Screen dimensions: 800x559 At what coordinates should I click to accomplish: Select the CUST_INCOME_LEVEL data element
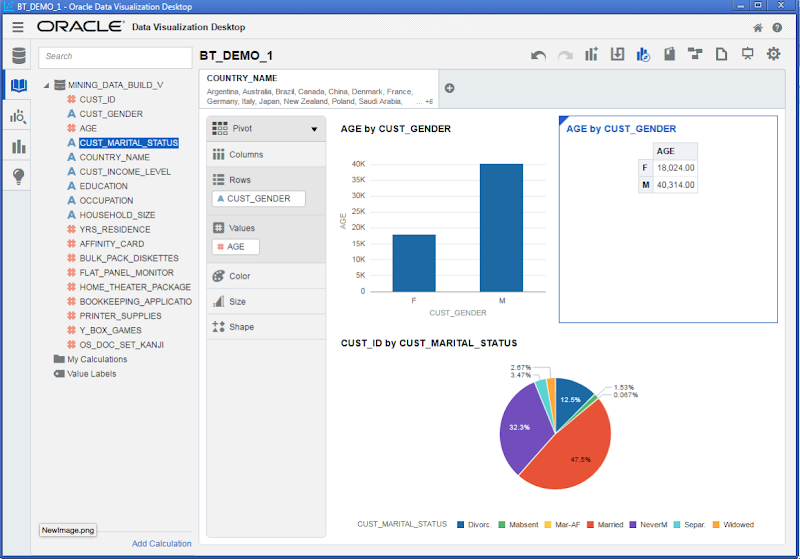(125, 172)
